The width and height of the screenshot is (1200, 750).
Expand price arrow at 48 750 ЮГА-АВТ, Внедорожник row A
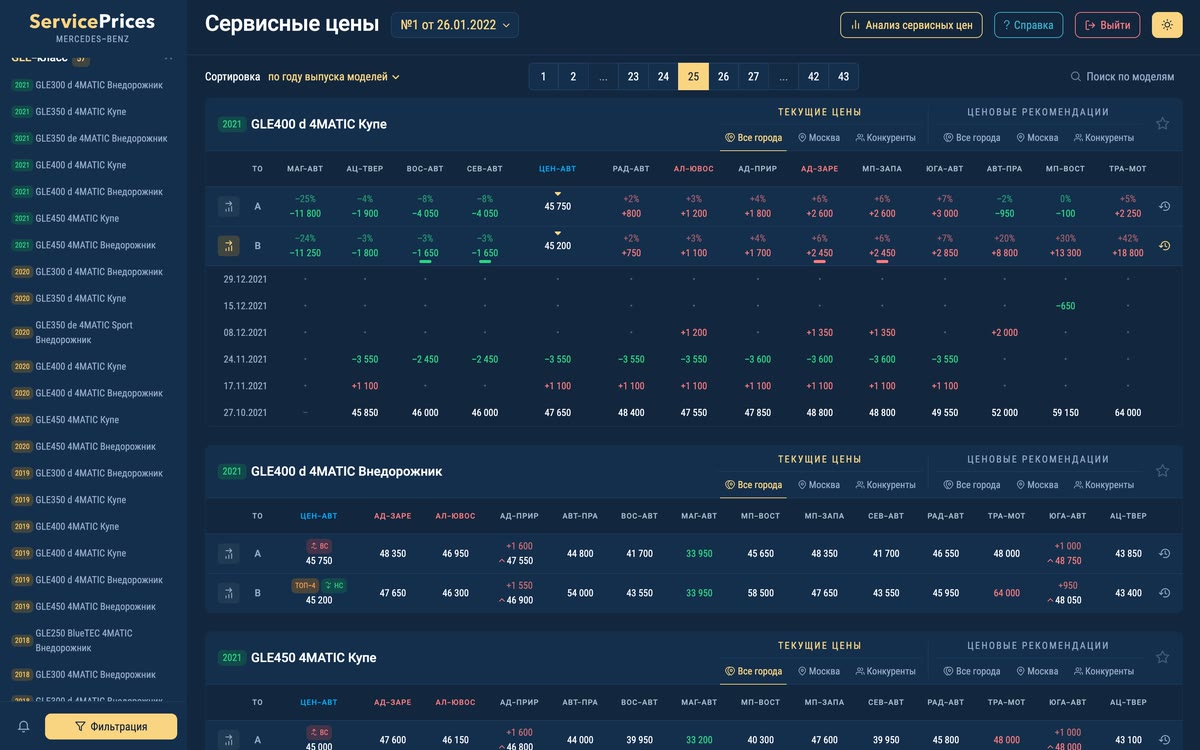pos(1049,561)
